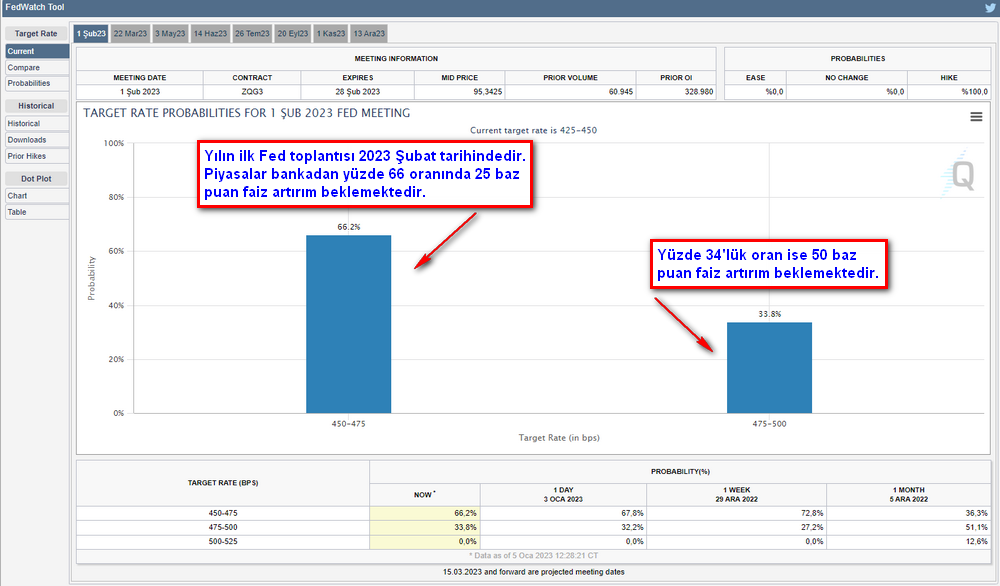Screen dimensions: 1000x586
Task: Click the Dot Plot section header
Action: coord(36,179)
